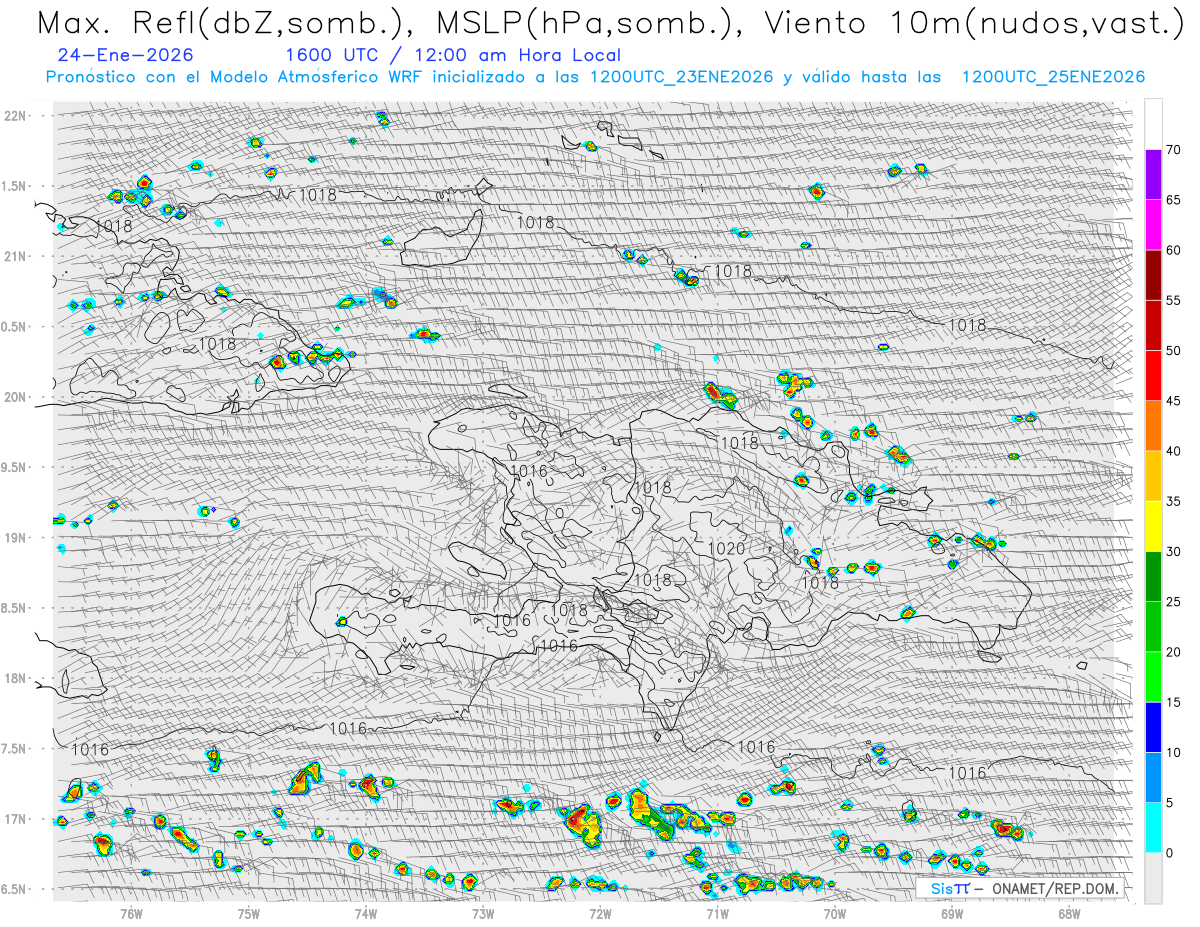Click the '68W' longitude axis label
Image resolution: width=1200 pixels, height=927 pixels.
[1069, 913]
